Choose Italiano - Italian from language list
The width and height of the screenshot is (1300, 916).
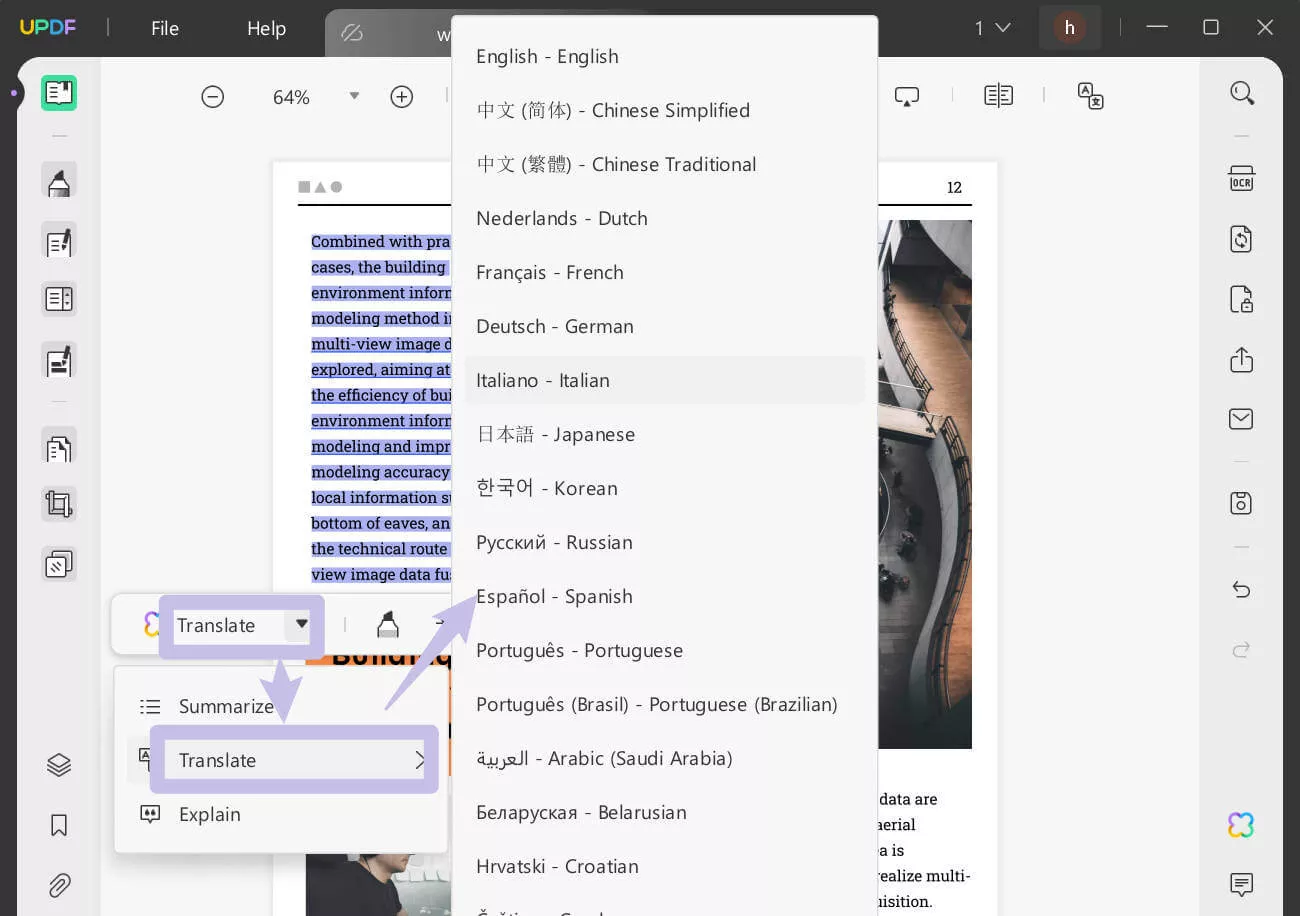[x=543, y=380]
